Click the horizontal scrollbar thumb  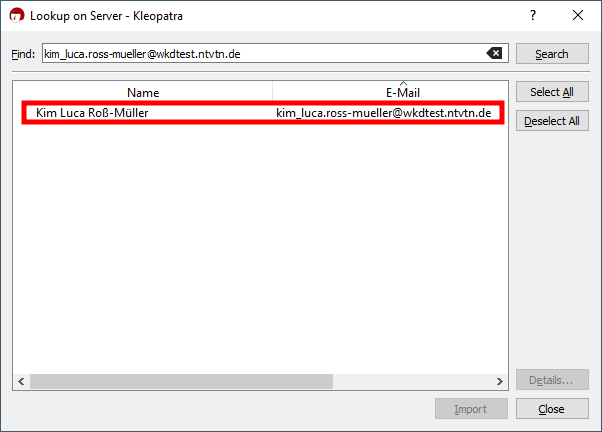[x=180, y=382]
